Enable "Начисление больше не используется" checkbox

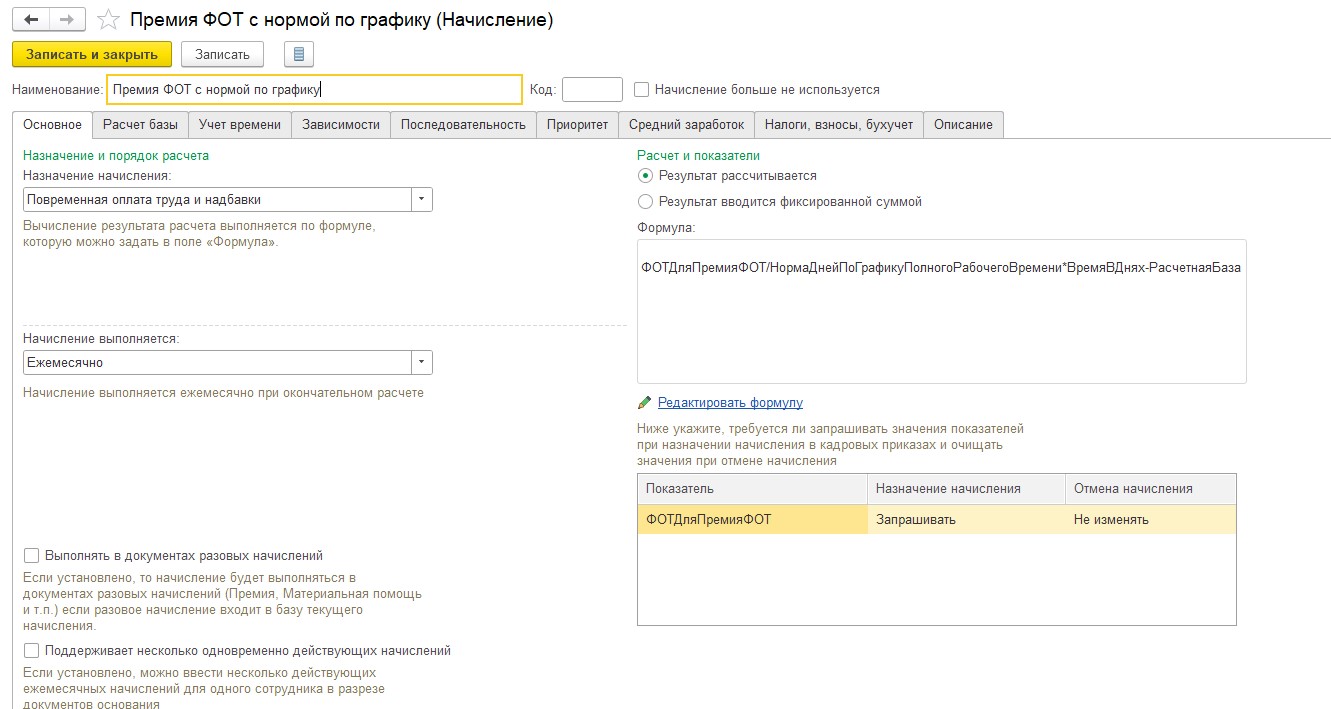(642, 90)
